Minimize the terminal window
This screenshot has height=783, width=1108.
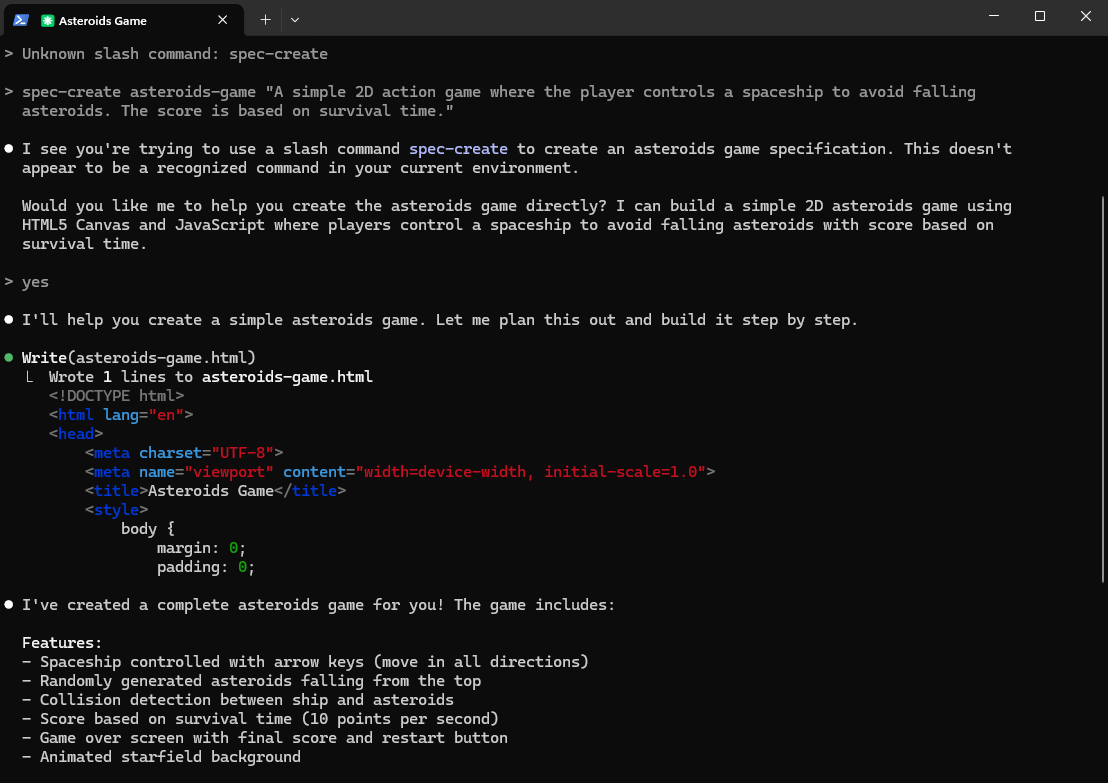click(x=994, y=16)
